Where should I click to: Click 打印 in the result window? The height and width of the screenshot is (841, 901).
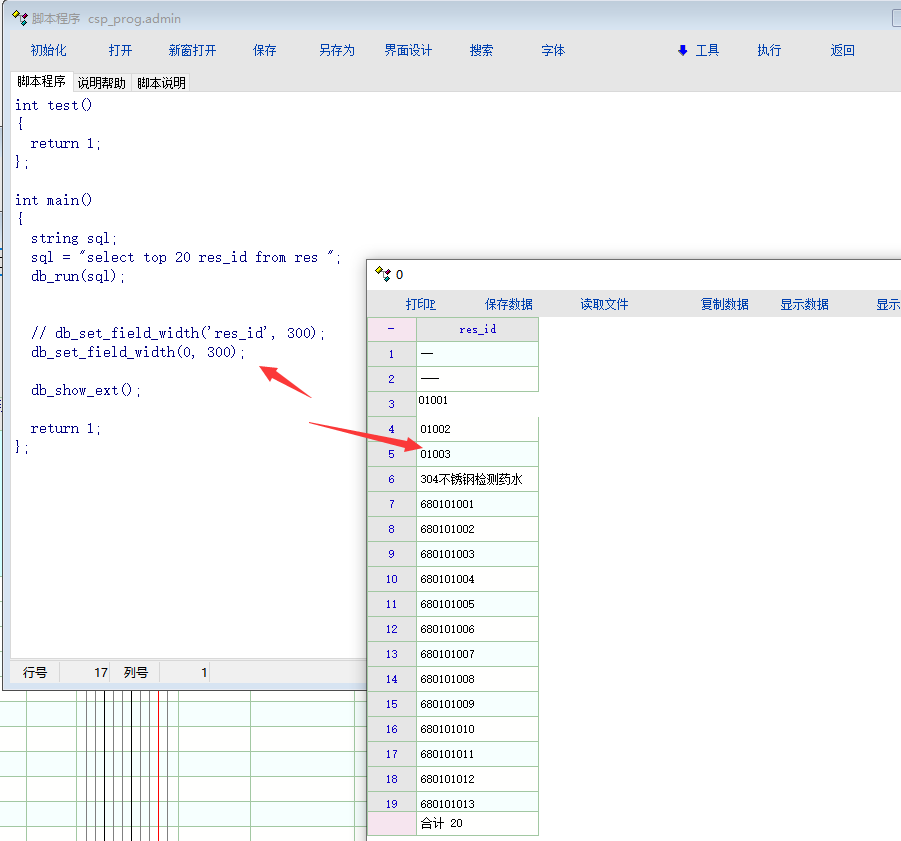[x=421, y=304]
